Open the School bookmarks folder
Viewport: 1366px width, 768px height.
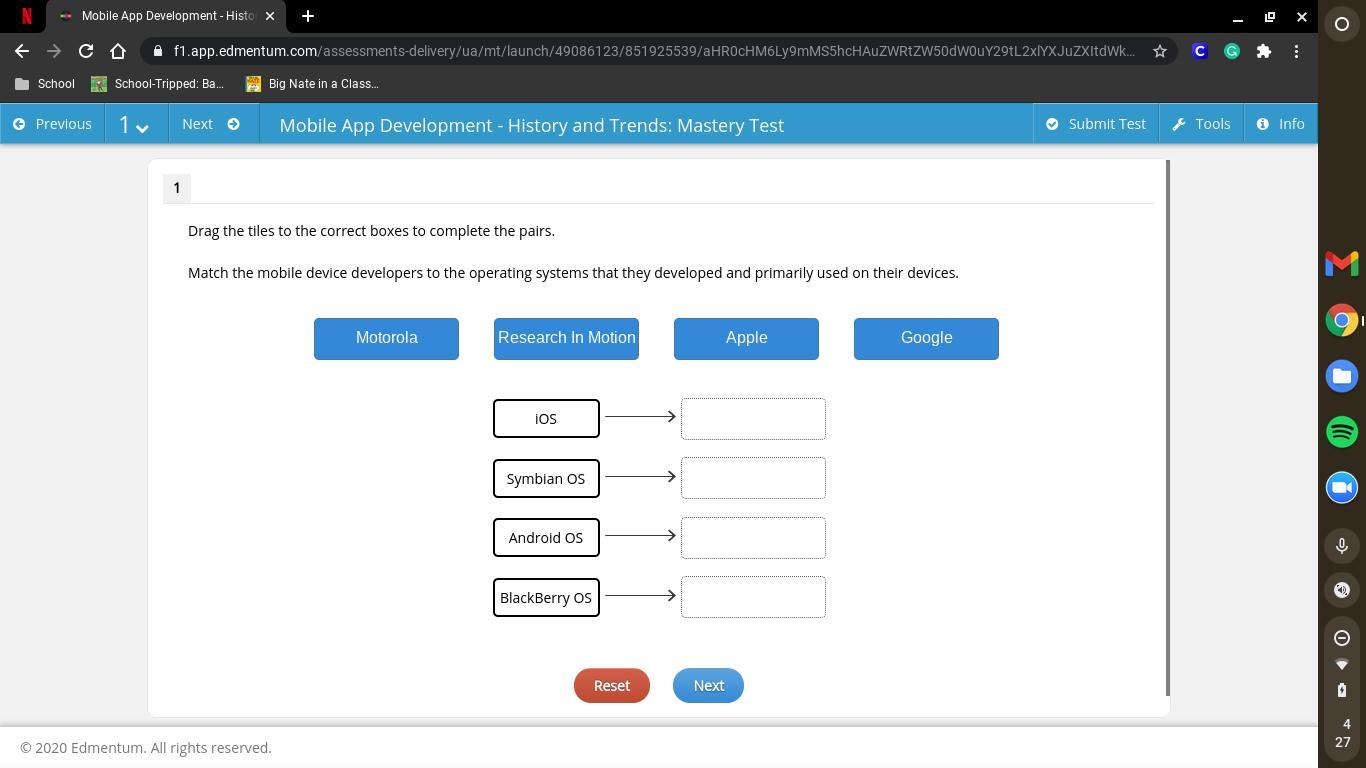(45, 84)
